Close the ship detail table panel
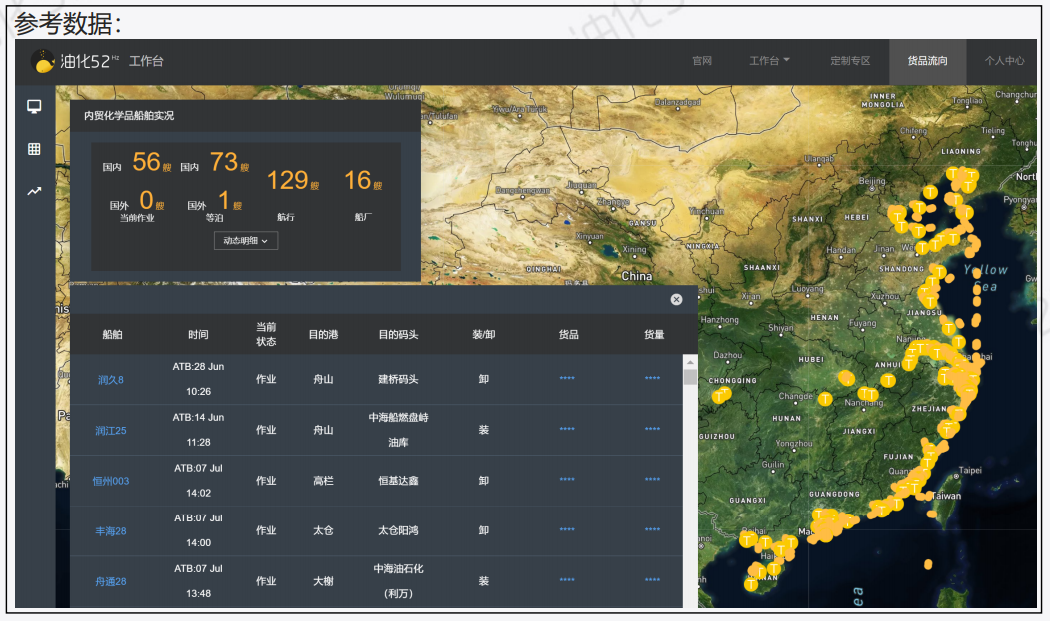Image resolution: width=1050 pixels, height=621 pixels. 676,299
